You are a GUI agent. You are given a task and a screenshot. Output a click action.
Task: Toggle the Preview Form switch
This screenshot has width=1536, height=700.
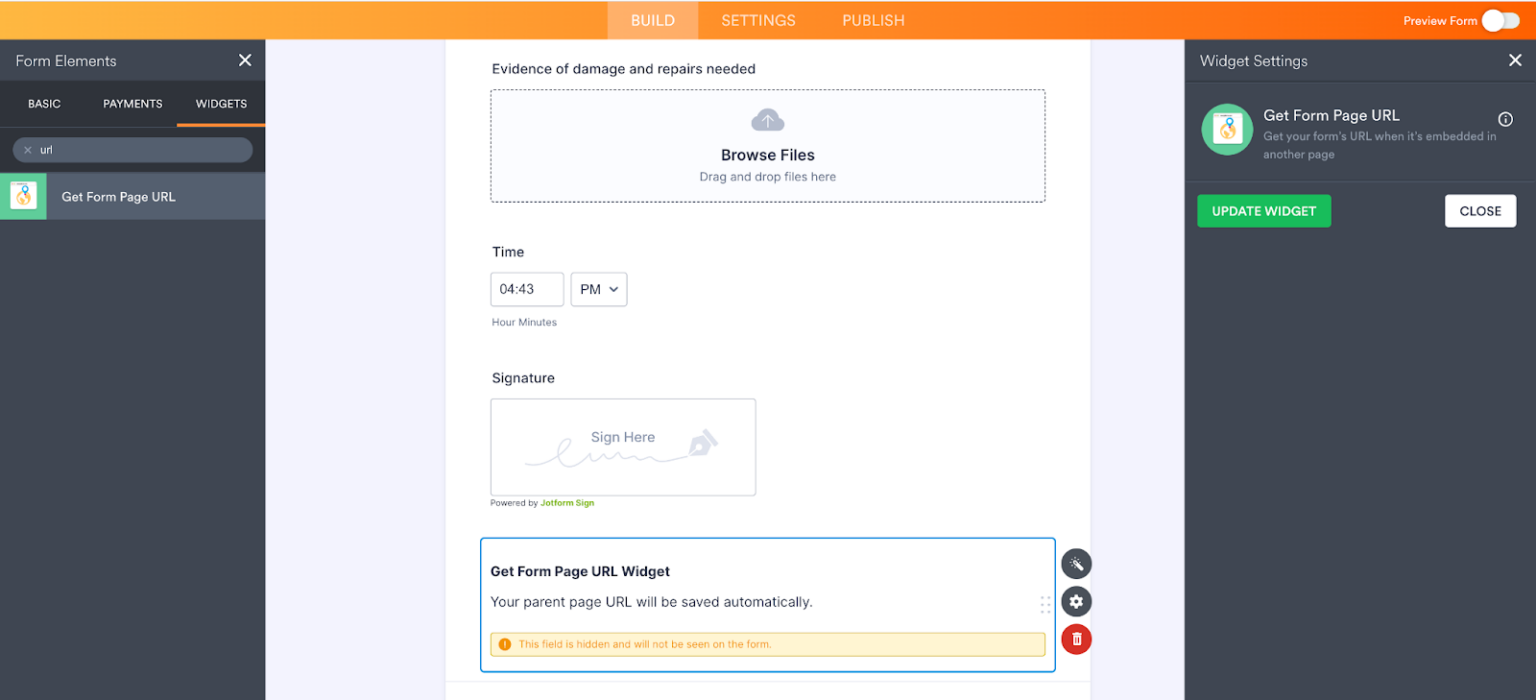point(1500,20)
